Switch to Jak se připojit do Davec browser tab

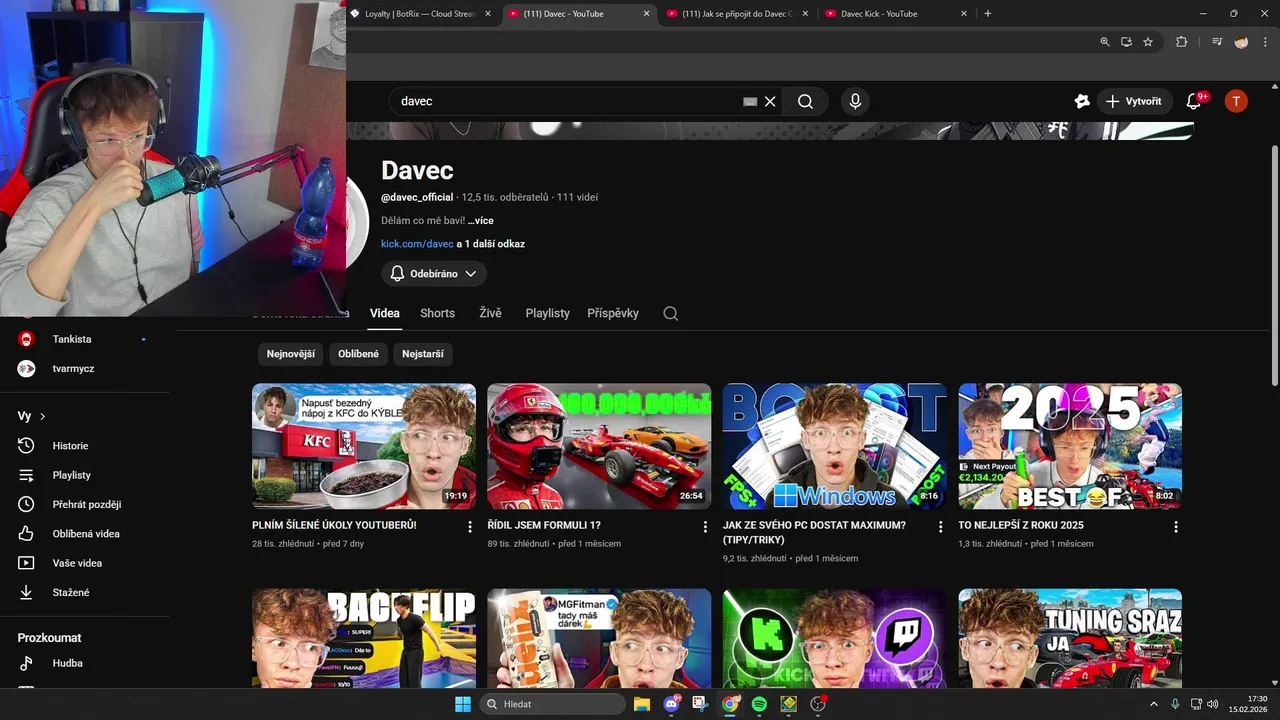point(737,14)
